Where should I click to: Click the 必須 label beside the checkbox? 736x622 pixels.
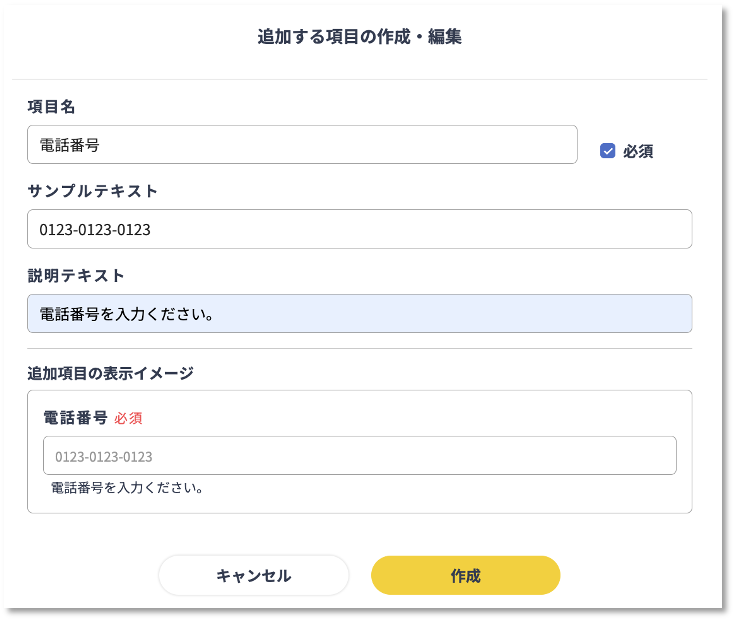[638, 152]
